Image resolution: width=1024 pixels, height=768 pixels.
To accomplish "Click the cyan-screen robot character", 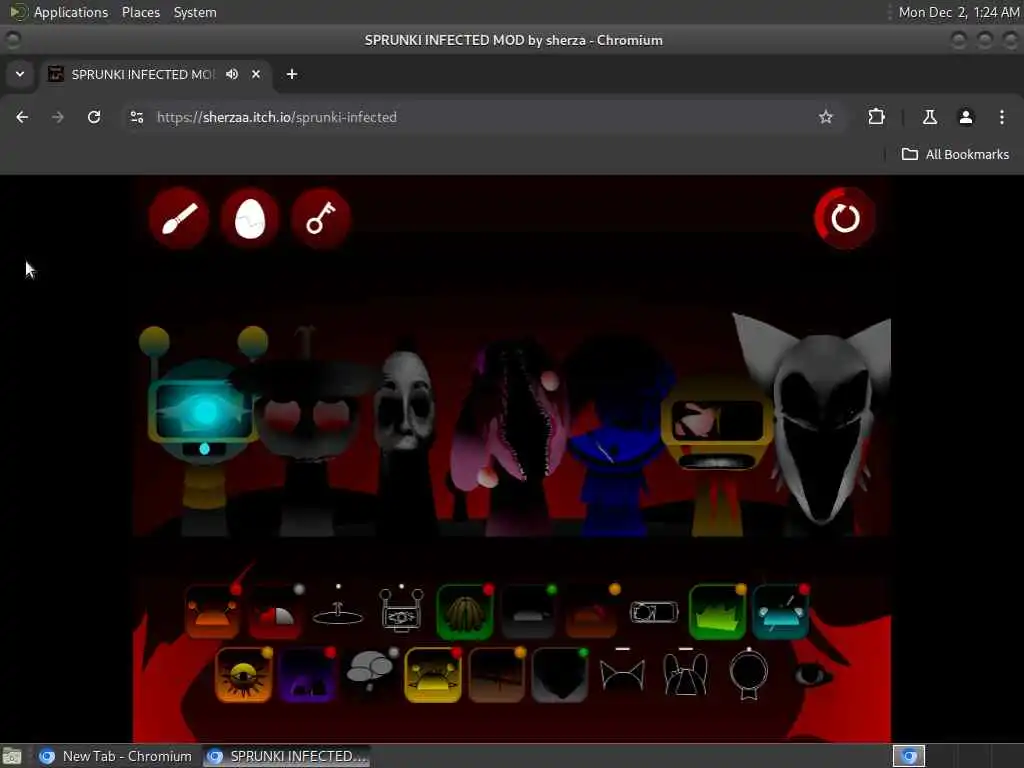I will pos(204,431).
